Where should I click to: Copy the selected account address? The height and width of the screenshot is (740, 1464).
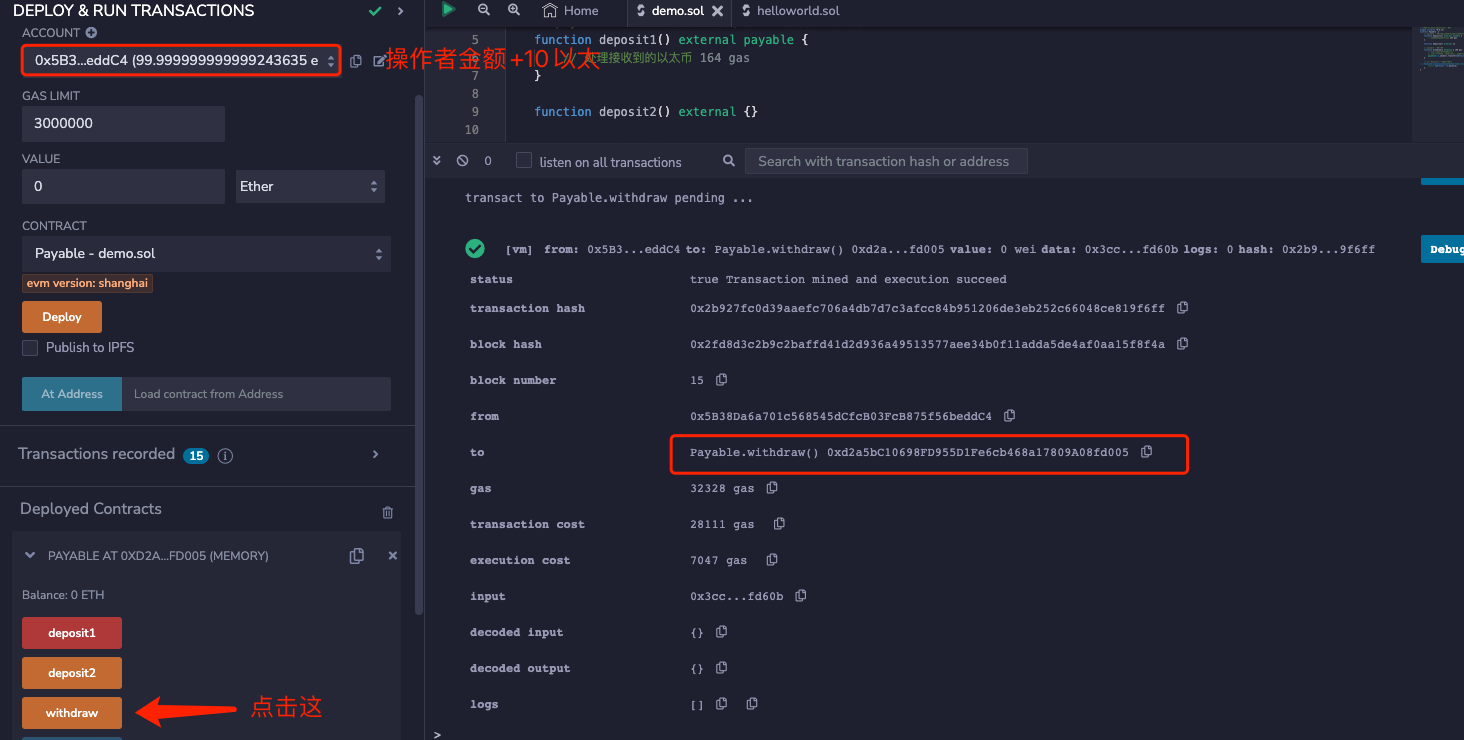pos(356,61)
